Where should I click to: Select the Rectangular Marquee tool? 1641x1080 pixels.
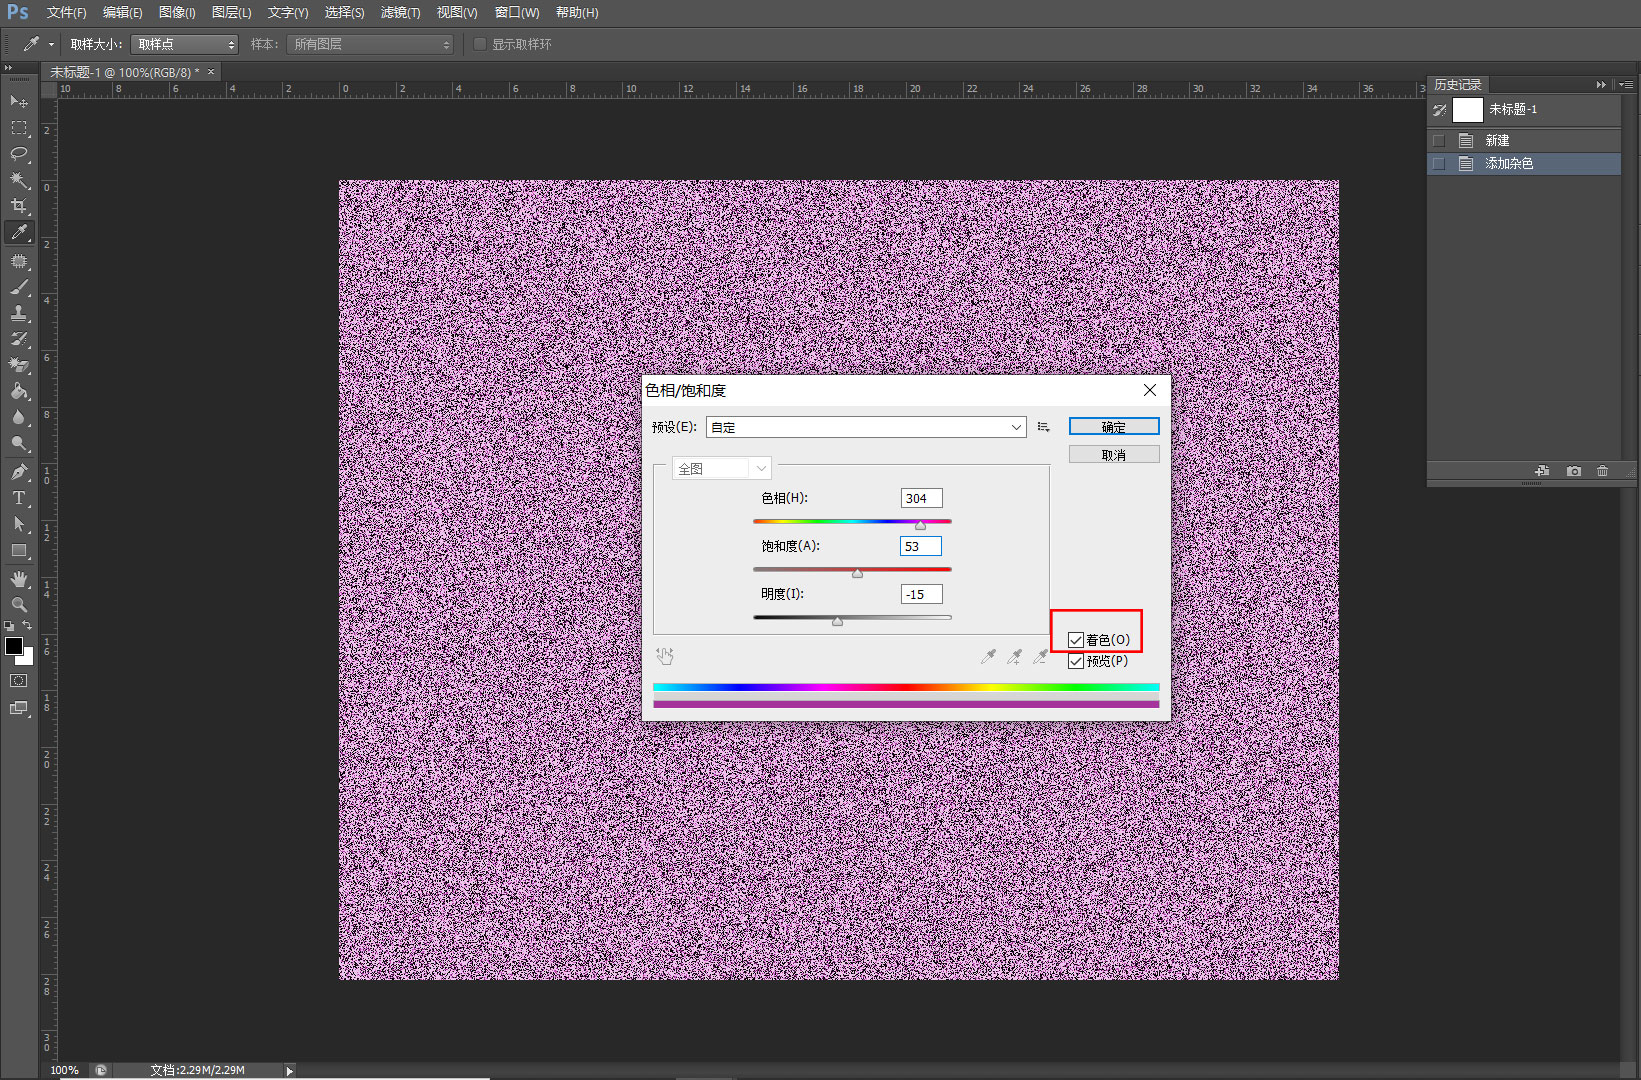[19, 128]
